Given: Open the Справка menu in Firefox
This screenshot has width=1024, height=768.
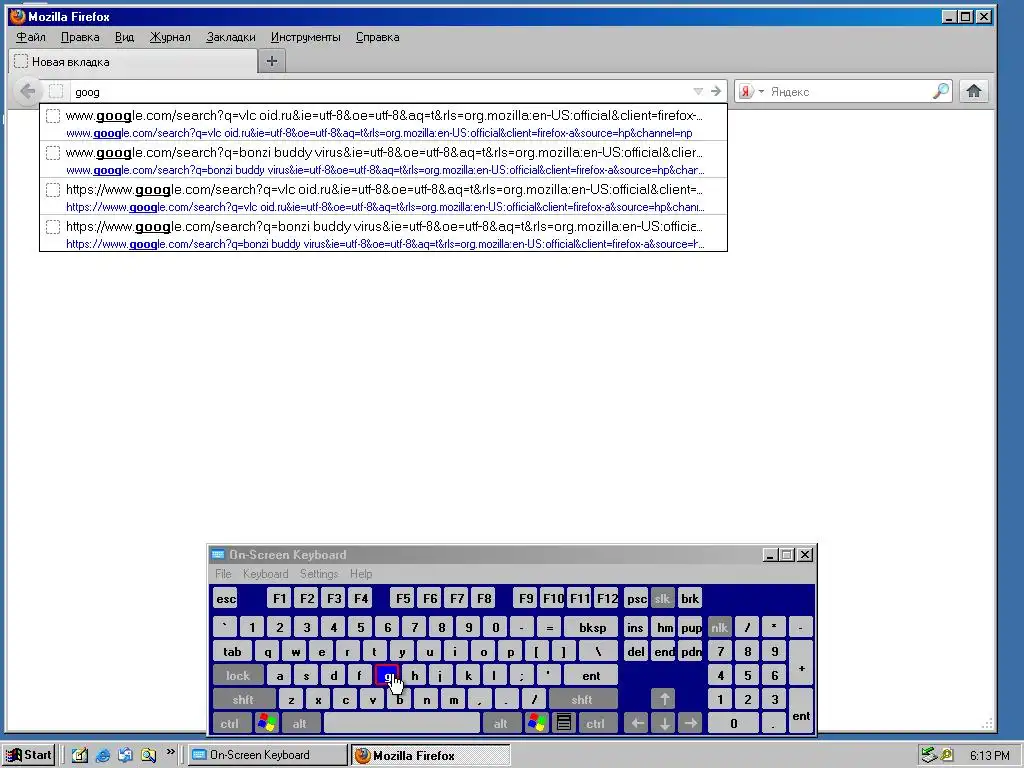Looking at the screenshot, I should (x=377, y=37).
